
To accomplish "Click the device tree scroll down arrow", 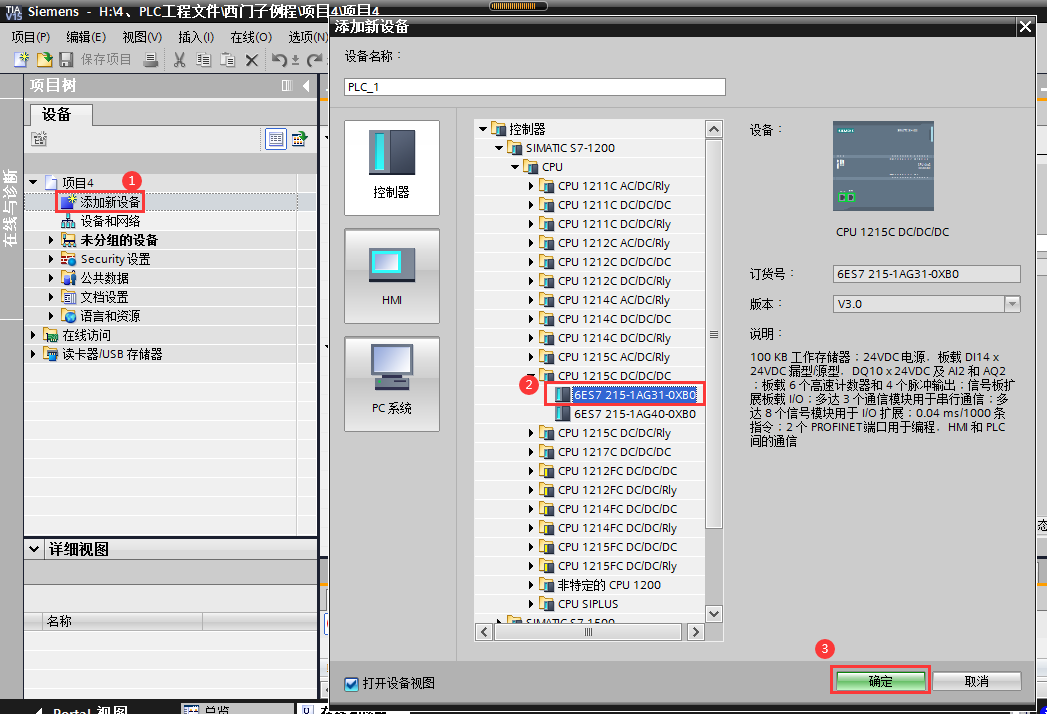I will (714, 614).
